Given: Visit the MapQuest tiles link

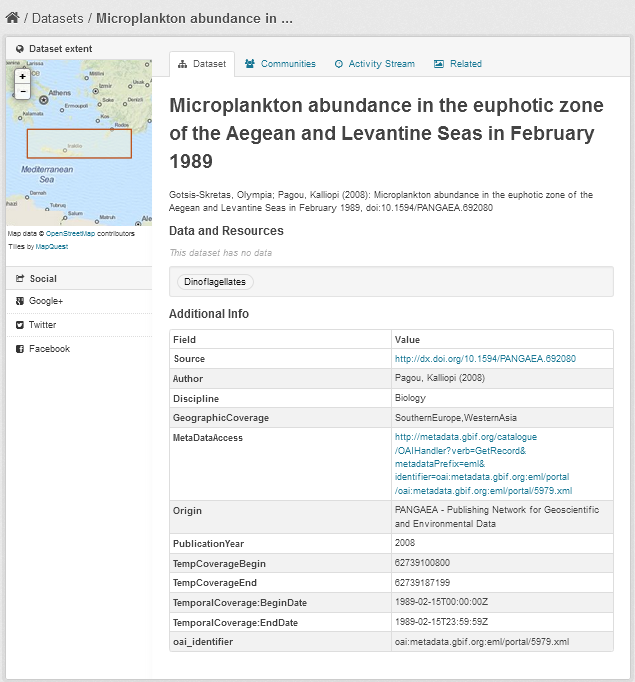Looking at the screenshot, I should click(x=52, y=246).
